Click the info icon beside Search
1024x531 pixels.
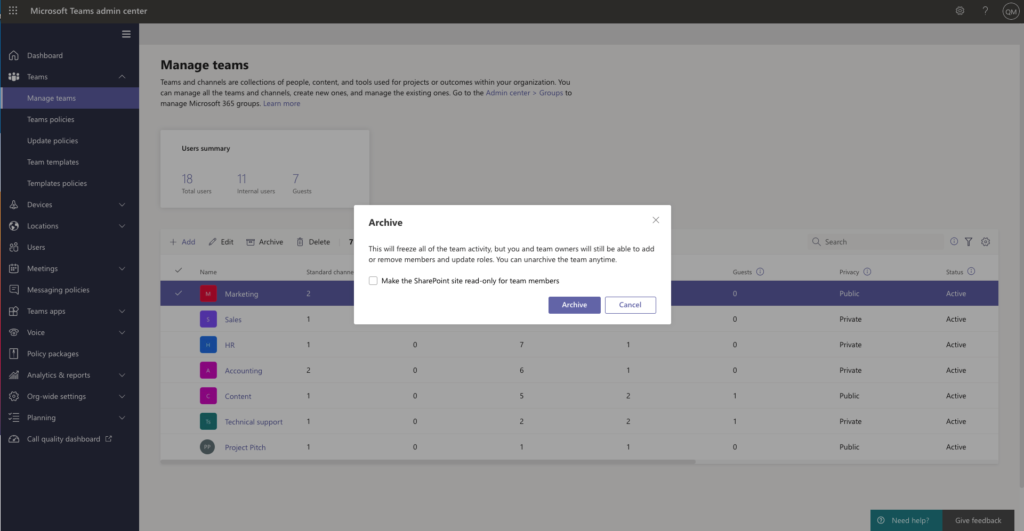coord(953,242)
